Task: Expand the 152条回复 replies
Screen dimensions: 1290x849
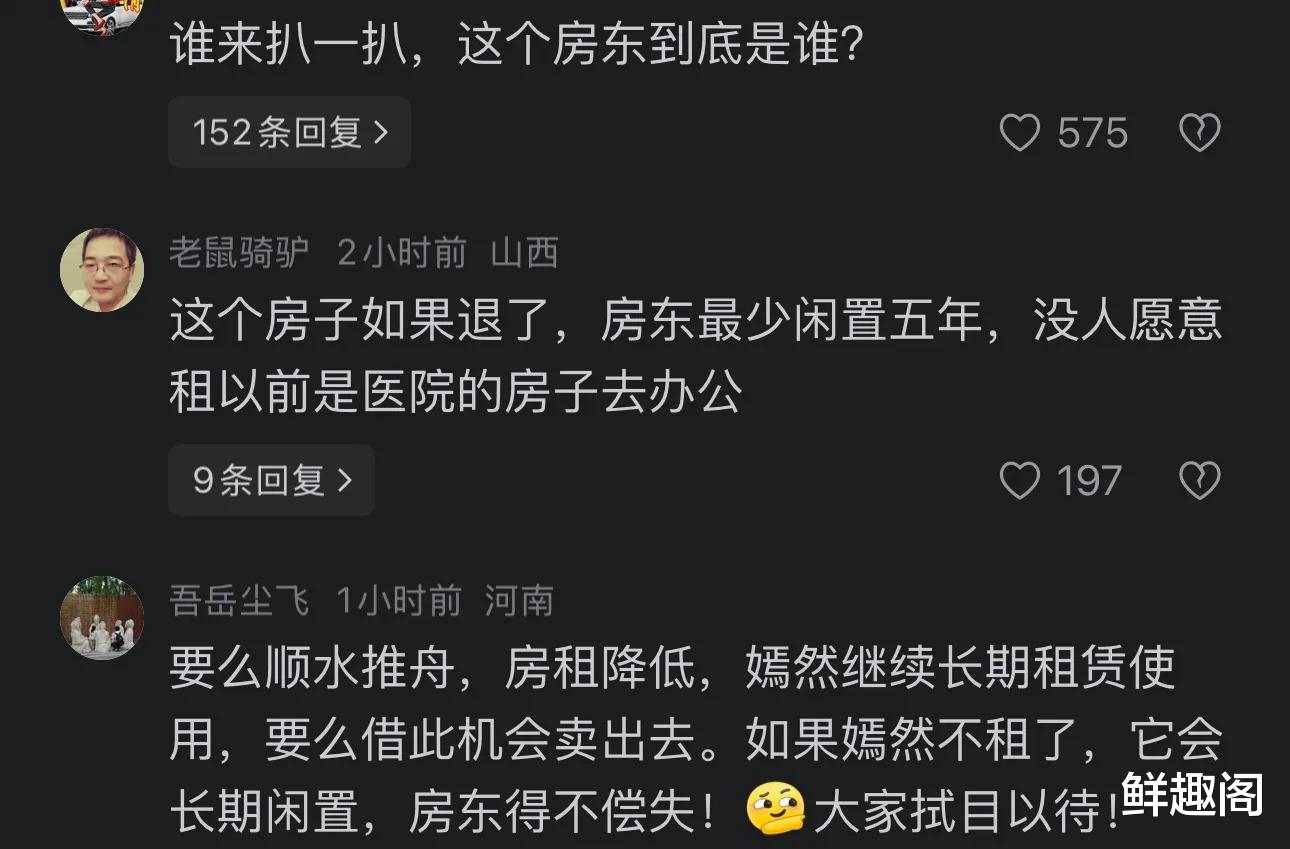Action: (289, 132)
